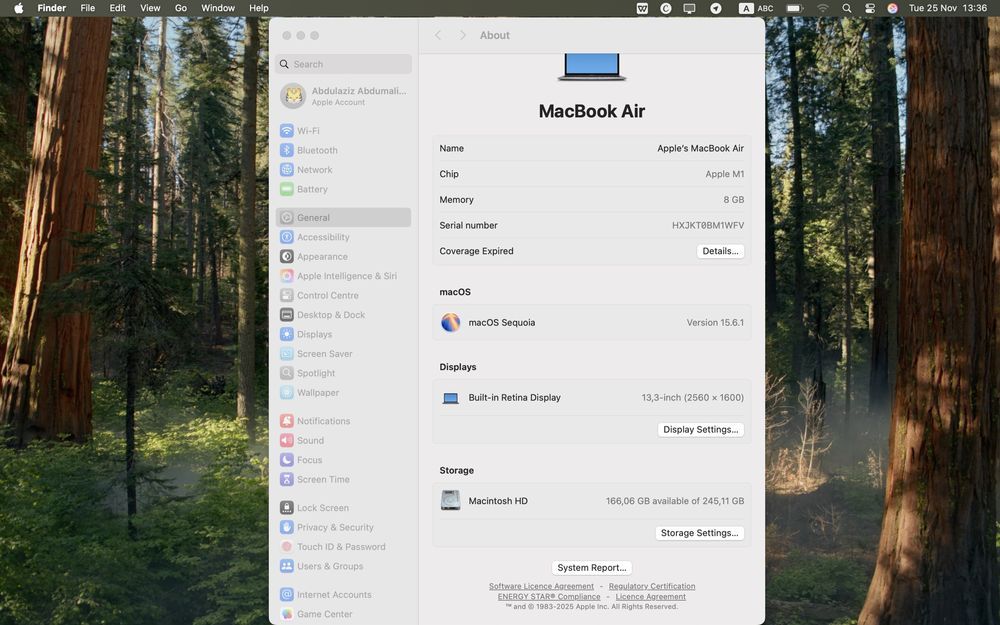Select General gear icon in sidebar

pyautogui.click(x=287, y=217)
